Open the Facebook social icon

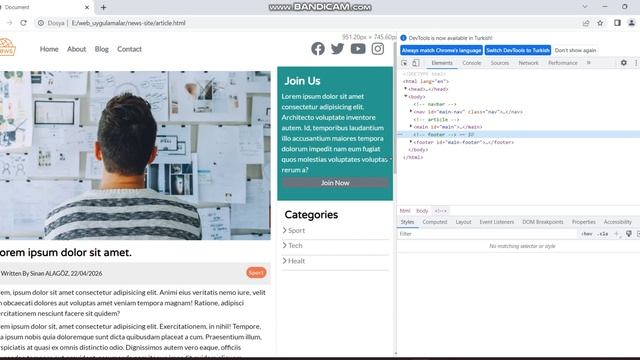click(318, 49)
